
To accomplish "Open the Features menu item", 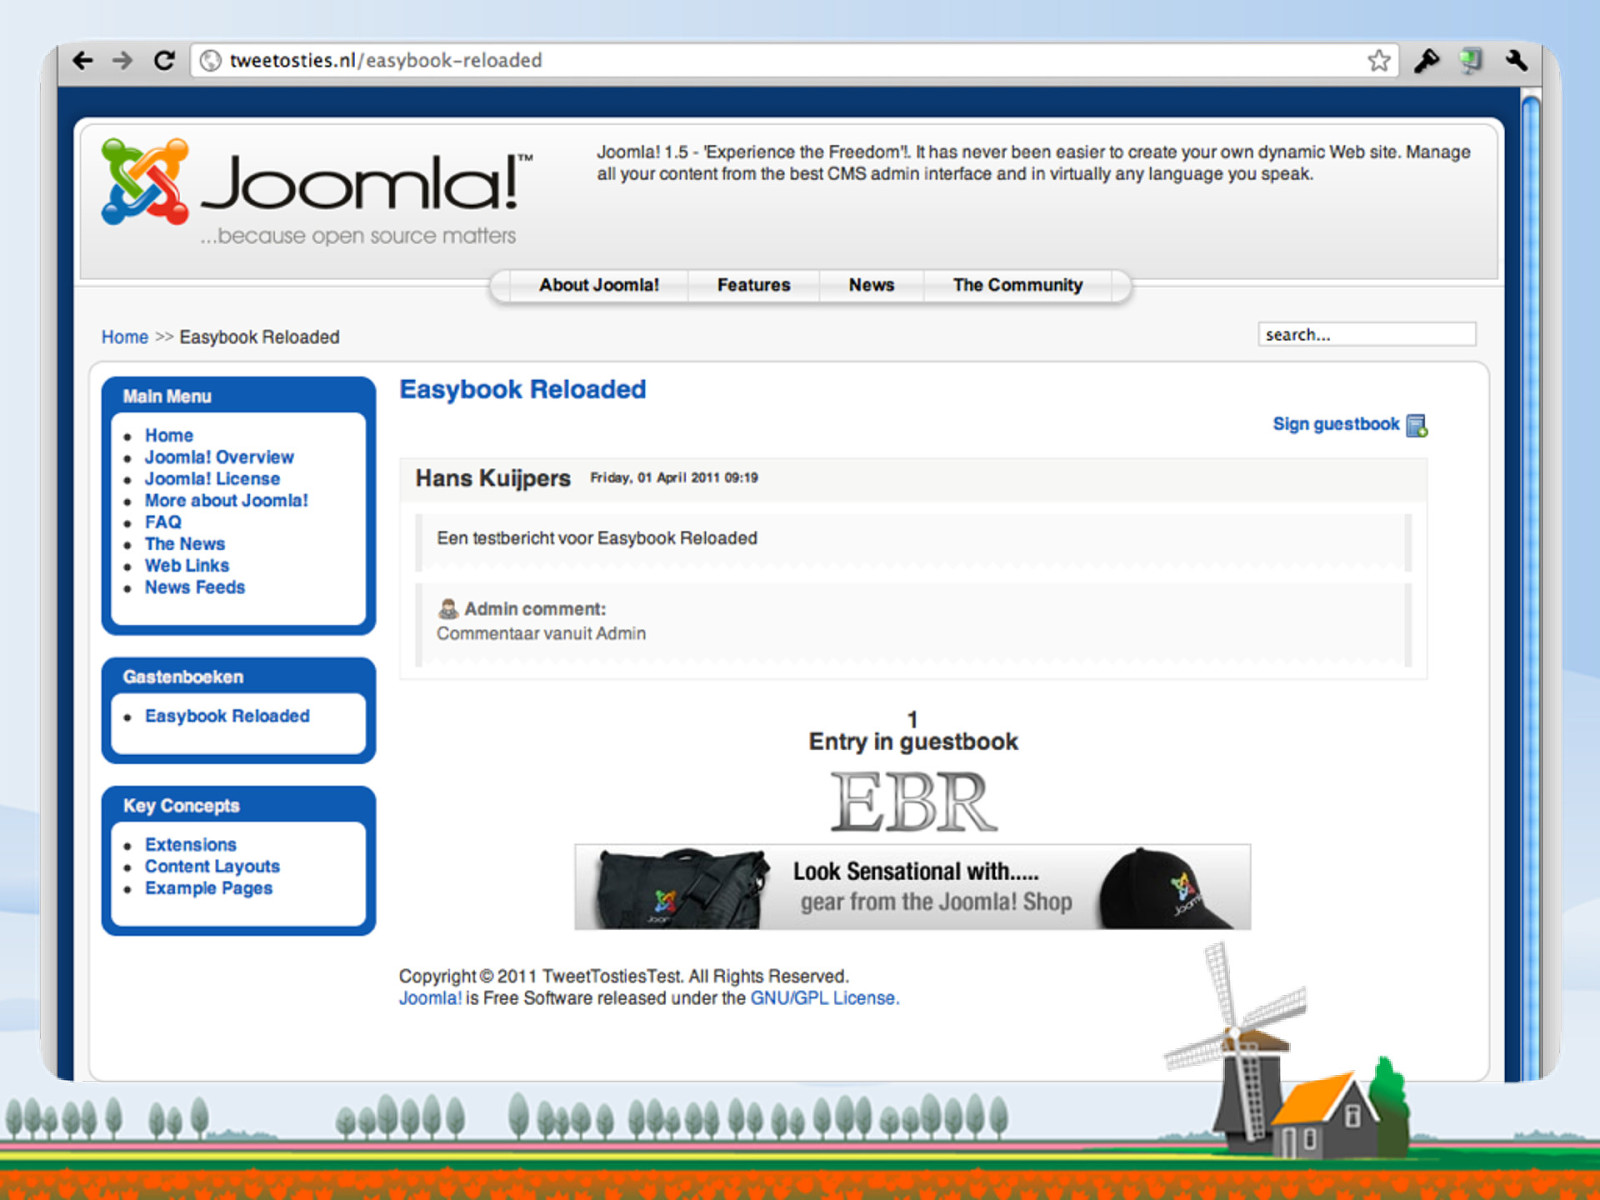I will (754, 285).
